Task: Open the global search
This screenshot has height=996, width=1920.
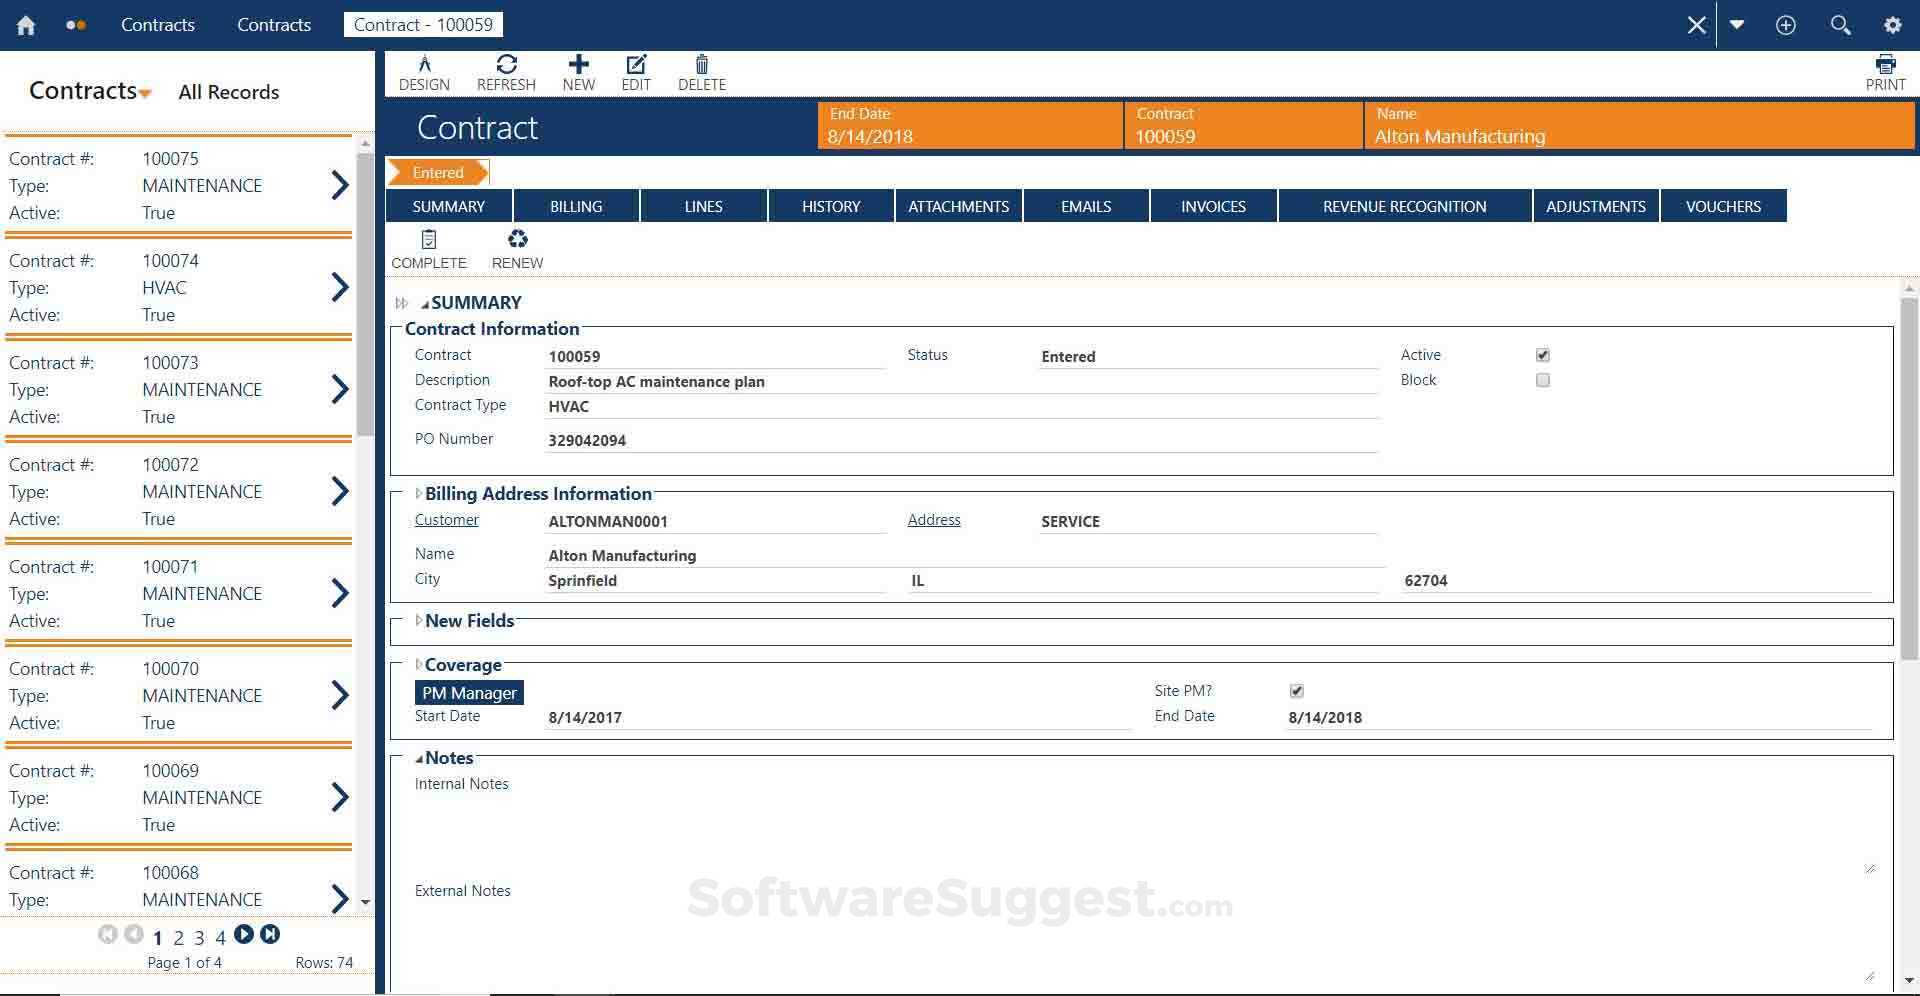Action: click(x=1840, y=25)
